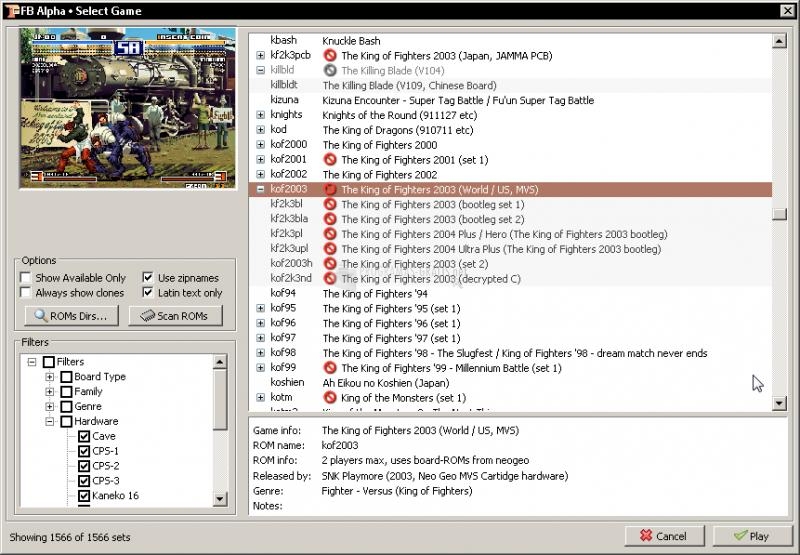The height and width of the screenshot is (555, 800).
Task: Tick the Board Type filter checkbox
Action: (x=66, y=376)
